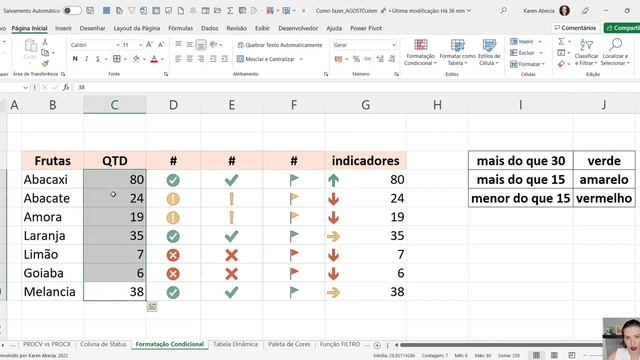Click the Copy icon in clipboard group
Image resolution: width=640 pixels, height=360 pixels.
pos(45,53)
